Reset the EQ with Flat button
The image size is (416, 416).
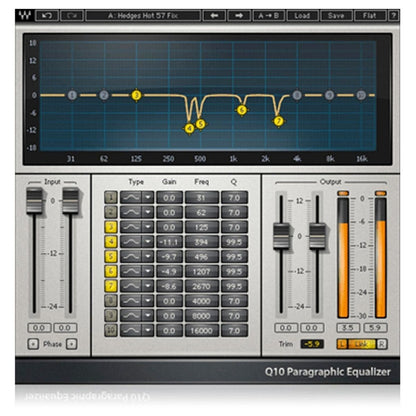(370, 16)
